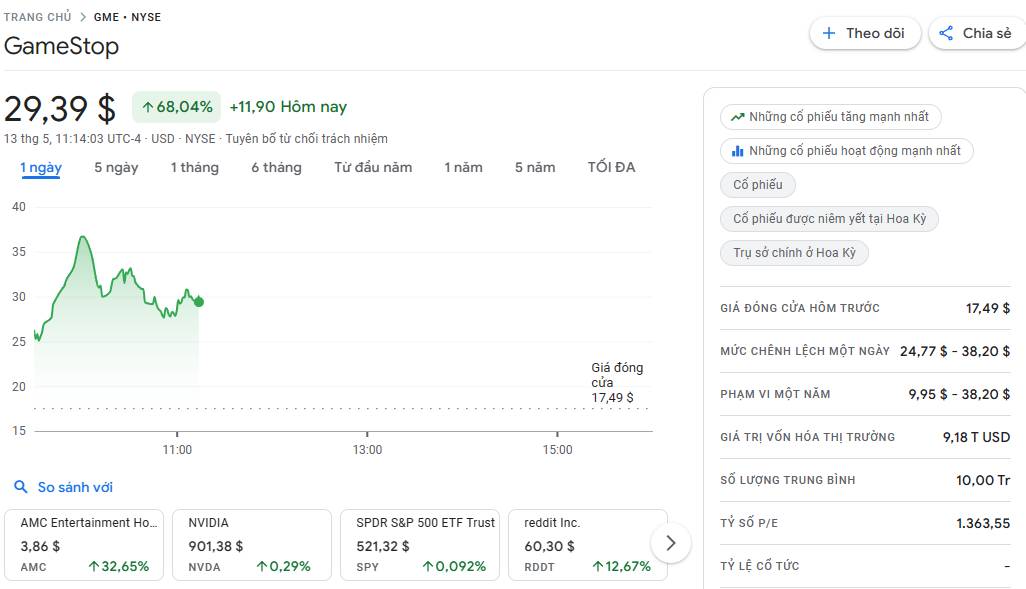Open Cổ phiếu được niêm yết tại Hoa Kỳ
Image resolution: width=1026 pixels, height=589 pixels.
click(x=829, y=219)
